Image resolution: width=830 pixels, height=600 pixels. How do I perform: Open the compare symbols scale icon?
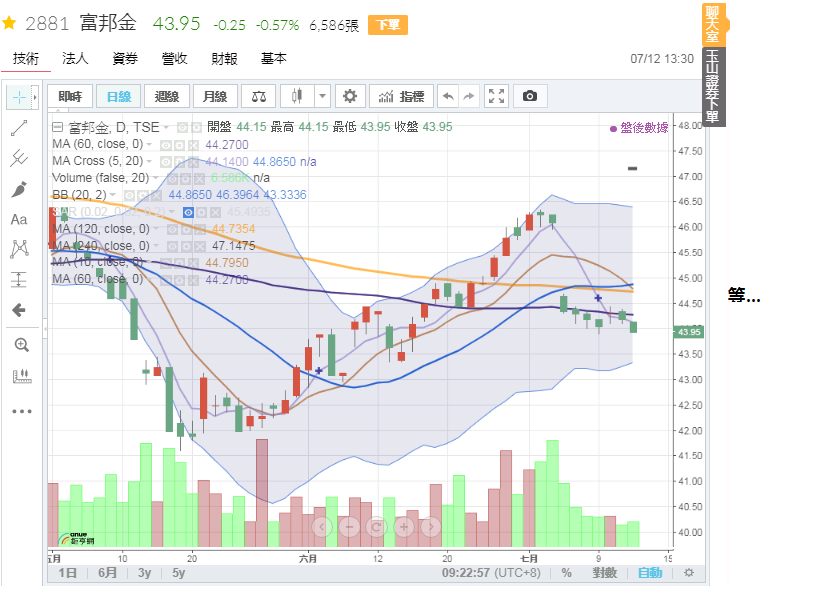click(x=259, y=96)
